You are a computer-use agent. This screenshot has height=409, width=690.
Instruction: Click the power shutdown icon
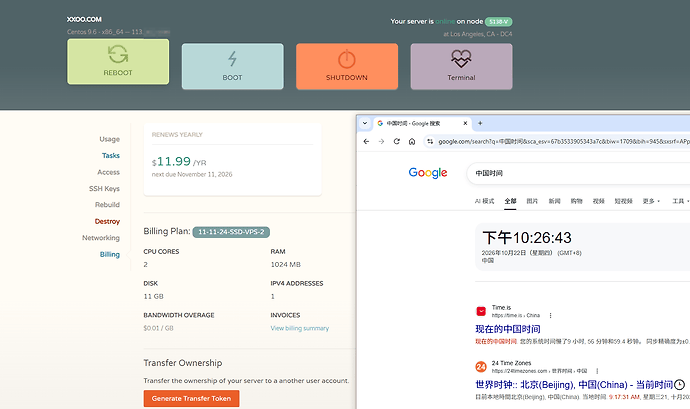pyautogui.click(x=347, y=59)
